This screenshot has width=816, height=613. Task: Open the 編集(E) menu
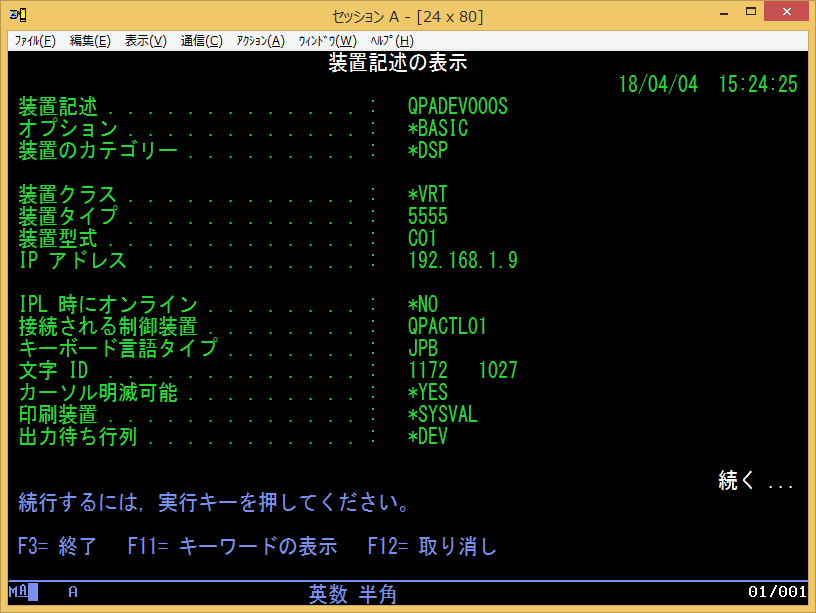90,41
